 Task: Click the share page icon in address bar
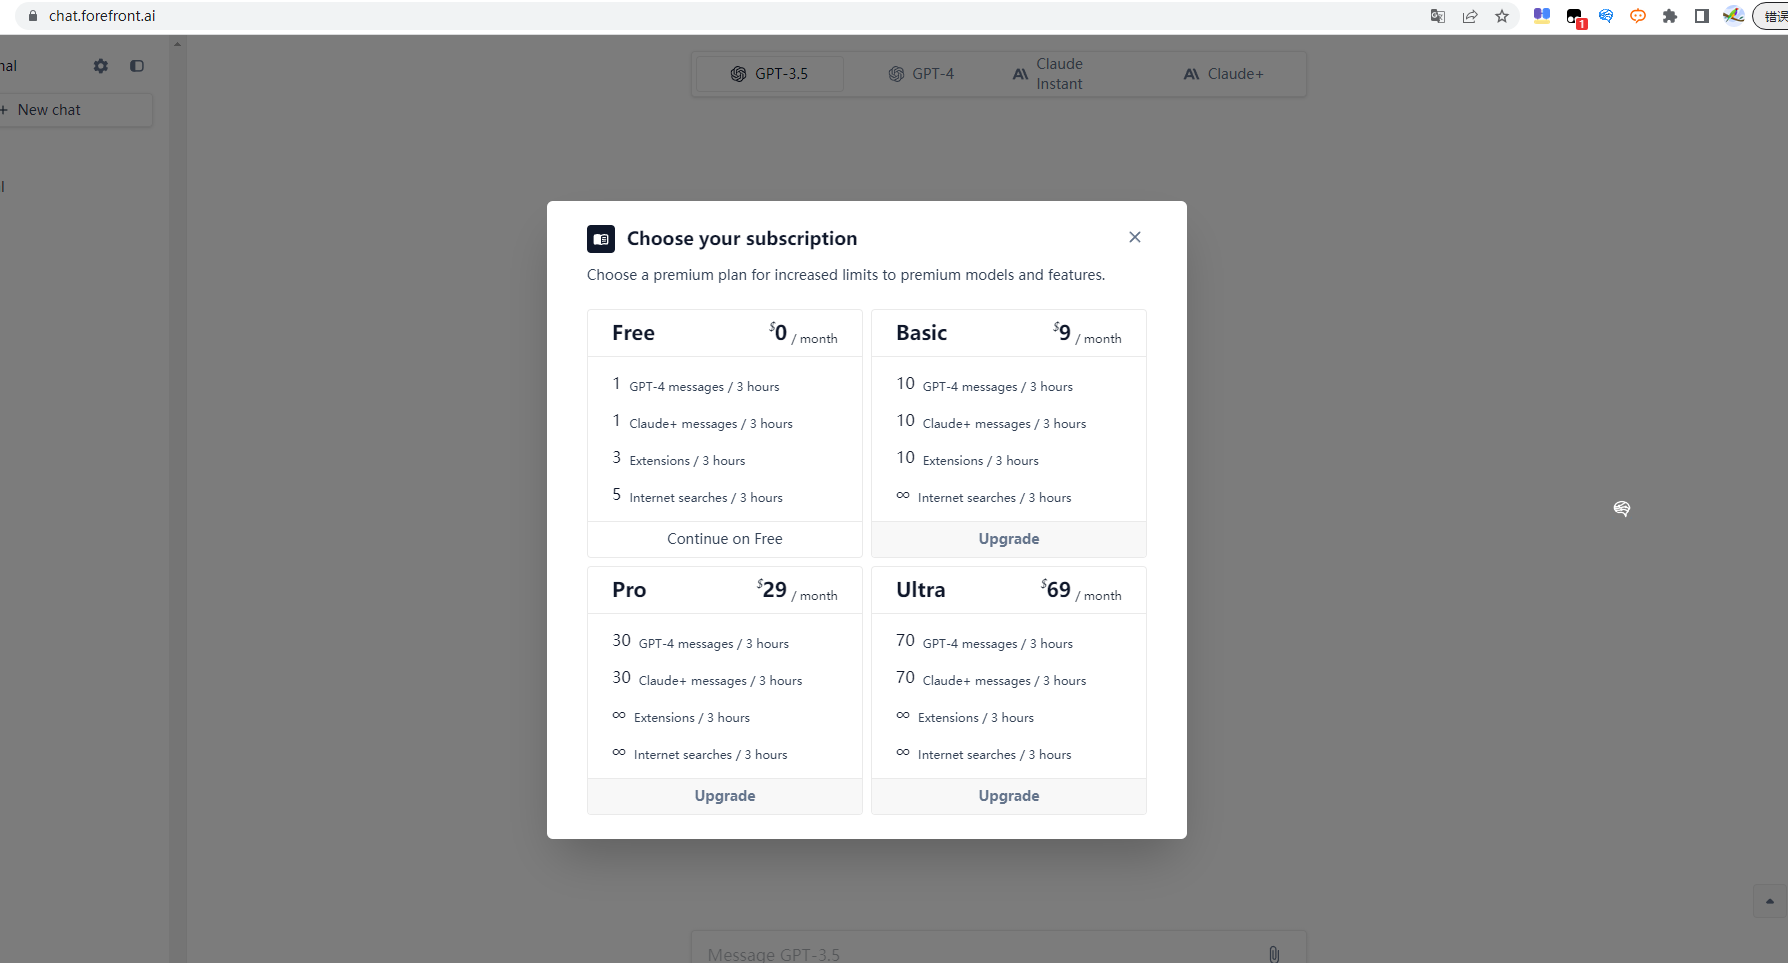[x=1470, y=16]
